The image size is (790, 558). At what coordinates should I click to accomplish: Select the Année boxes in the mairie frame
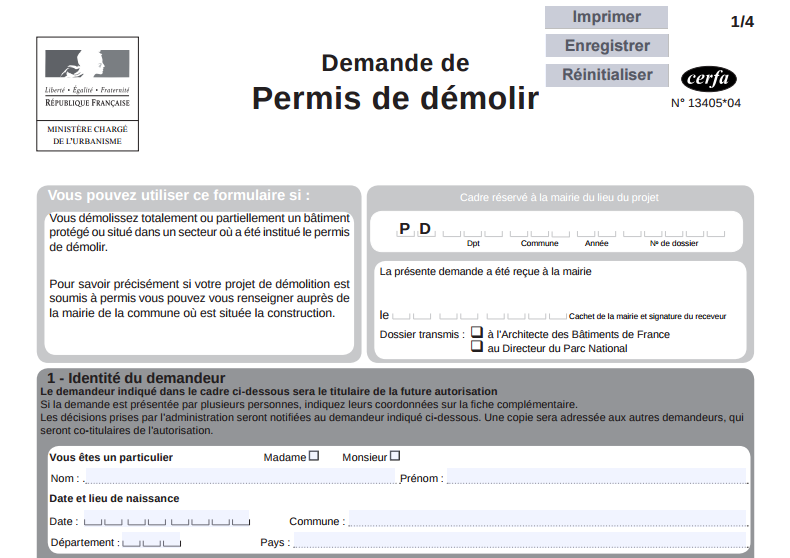tap(596, 232)
